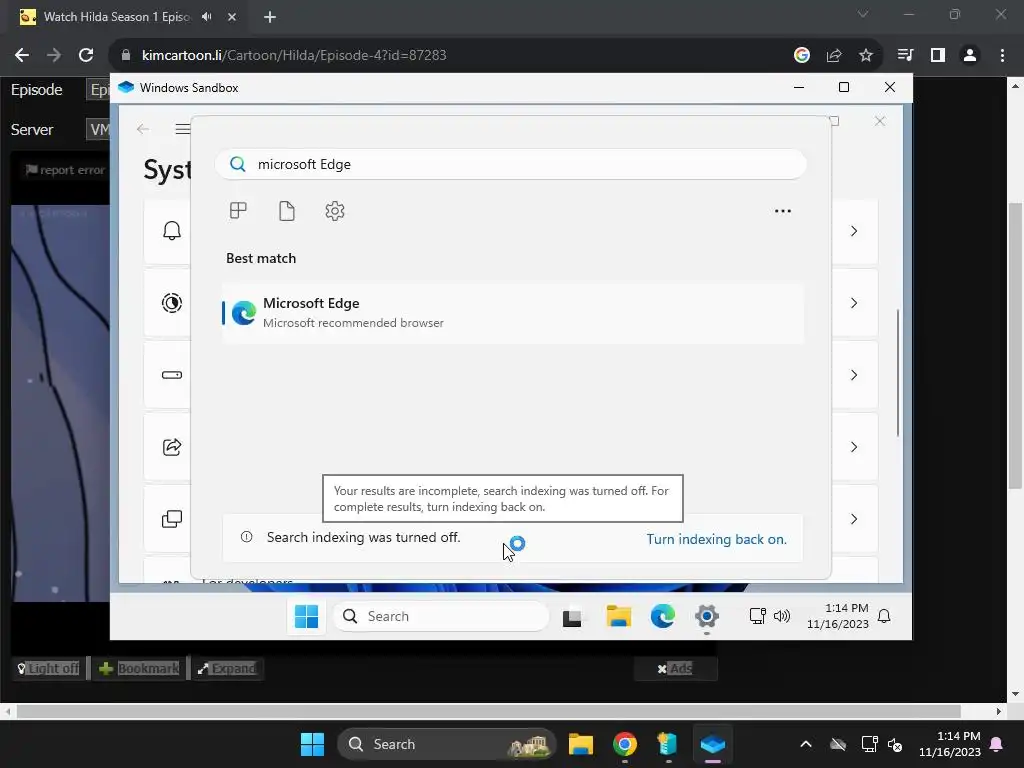Go back in Chrome browser
The height and width of the screenshot is (768, 1024).
pos(22,56)
